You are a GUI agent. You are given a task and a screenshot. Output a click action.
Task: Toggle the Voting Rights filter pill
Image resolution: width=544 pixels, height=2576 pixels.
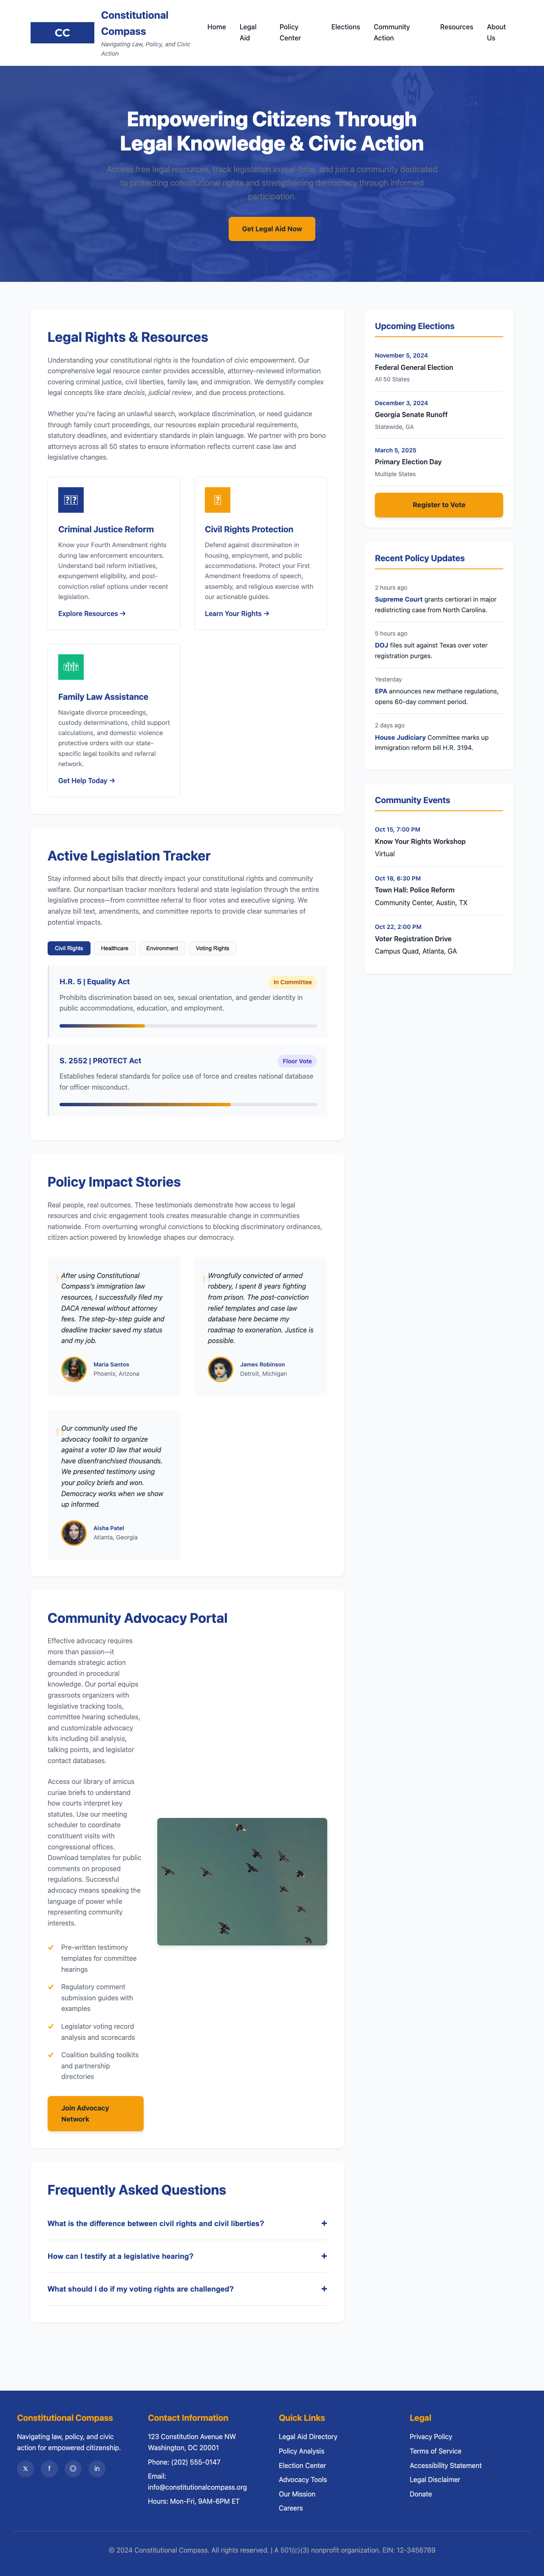pyautogui.click(x=212, y=948)
